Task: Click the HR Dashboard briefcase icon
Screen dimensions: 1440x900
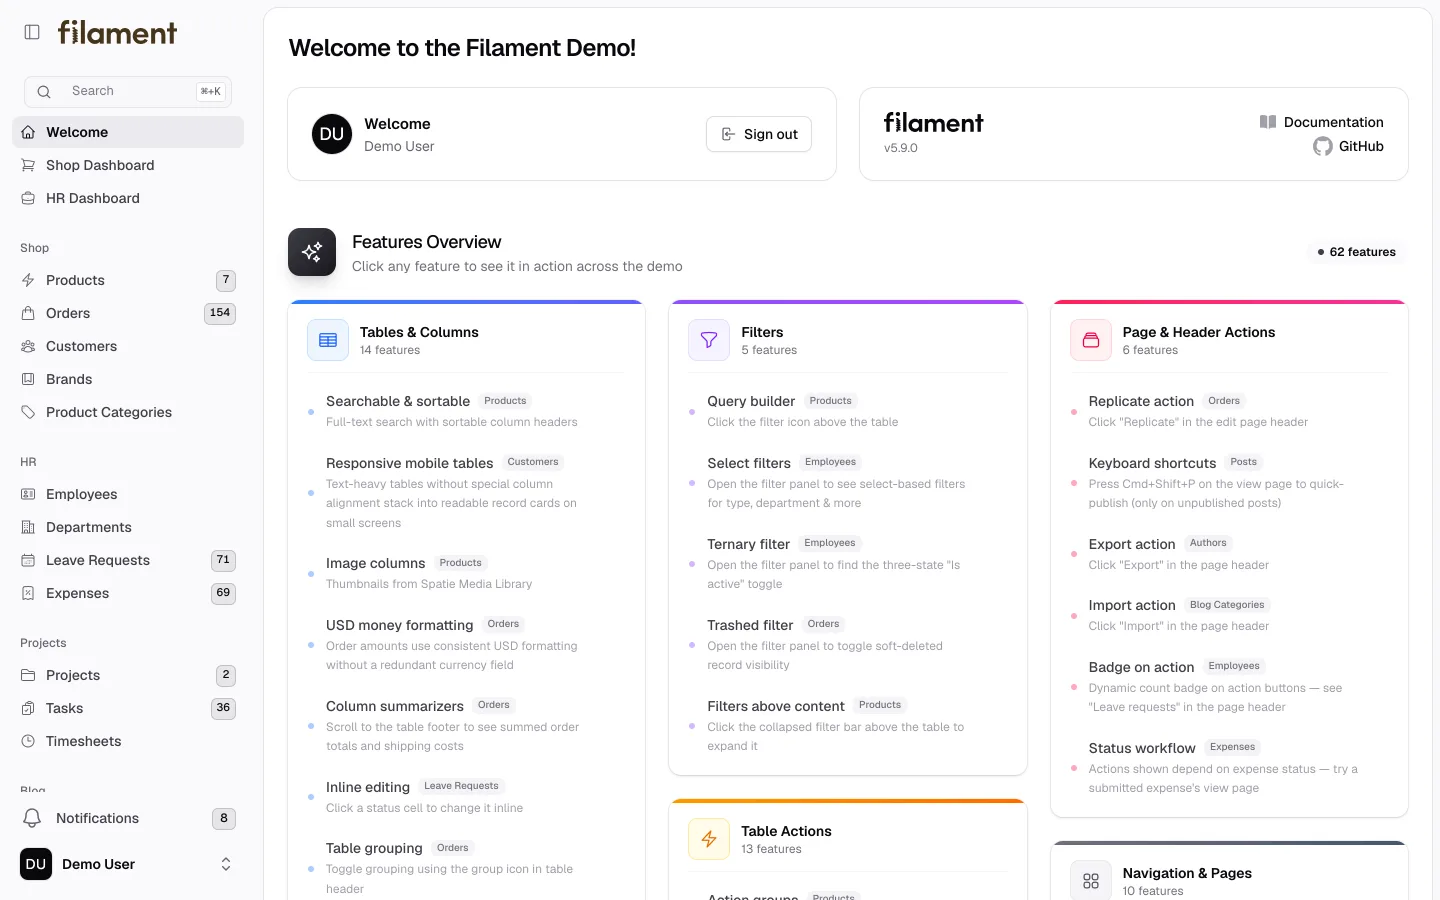Action: [x=28, y=198]
